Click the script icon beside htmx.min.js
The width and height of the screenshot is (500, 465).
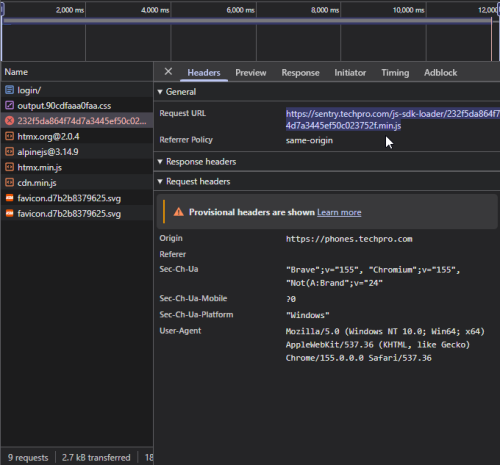(10, 167)
